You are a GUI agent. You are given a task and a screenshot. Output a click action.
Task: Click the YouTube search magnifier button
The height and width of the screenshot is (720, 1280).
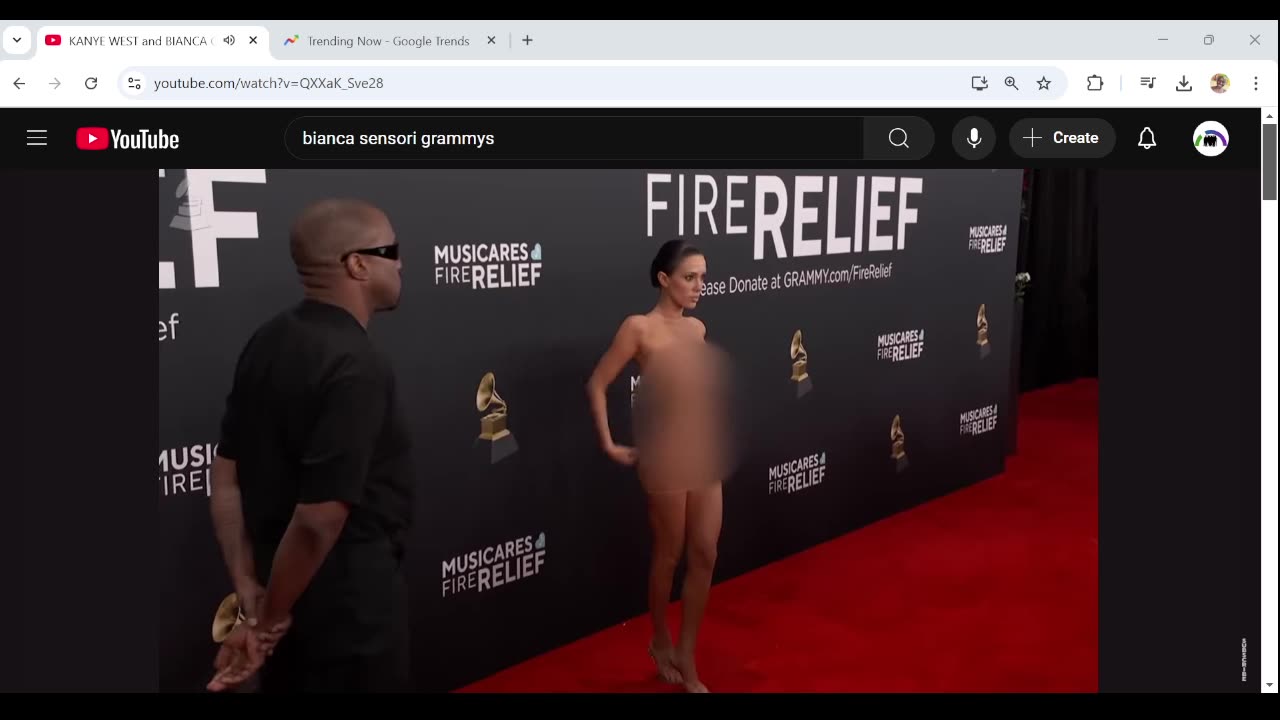[899, 138]
